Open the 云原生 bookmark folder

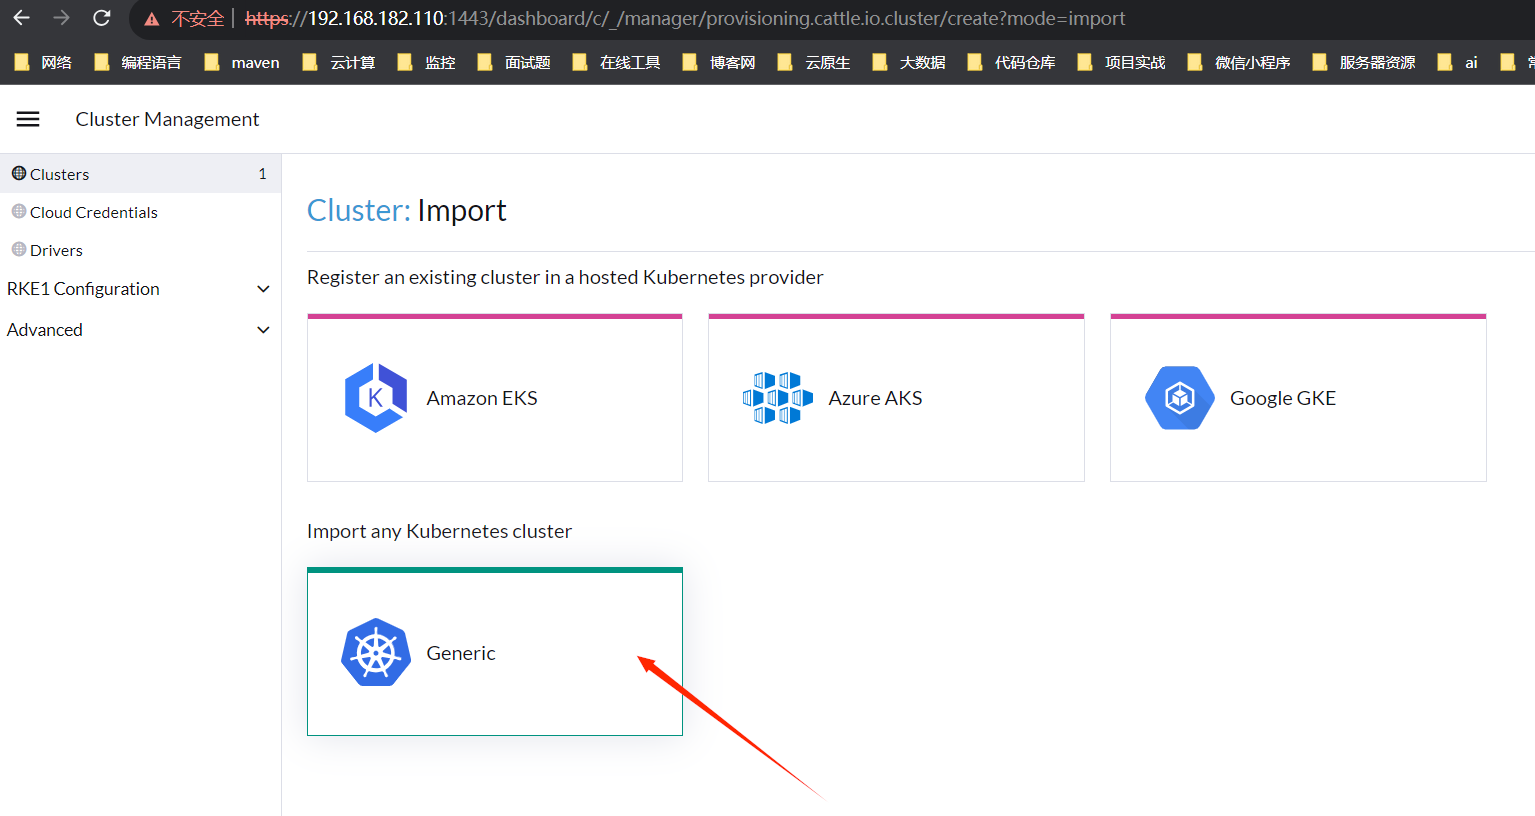point(814,62)
